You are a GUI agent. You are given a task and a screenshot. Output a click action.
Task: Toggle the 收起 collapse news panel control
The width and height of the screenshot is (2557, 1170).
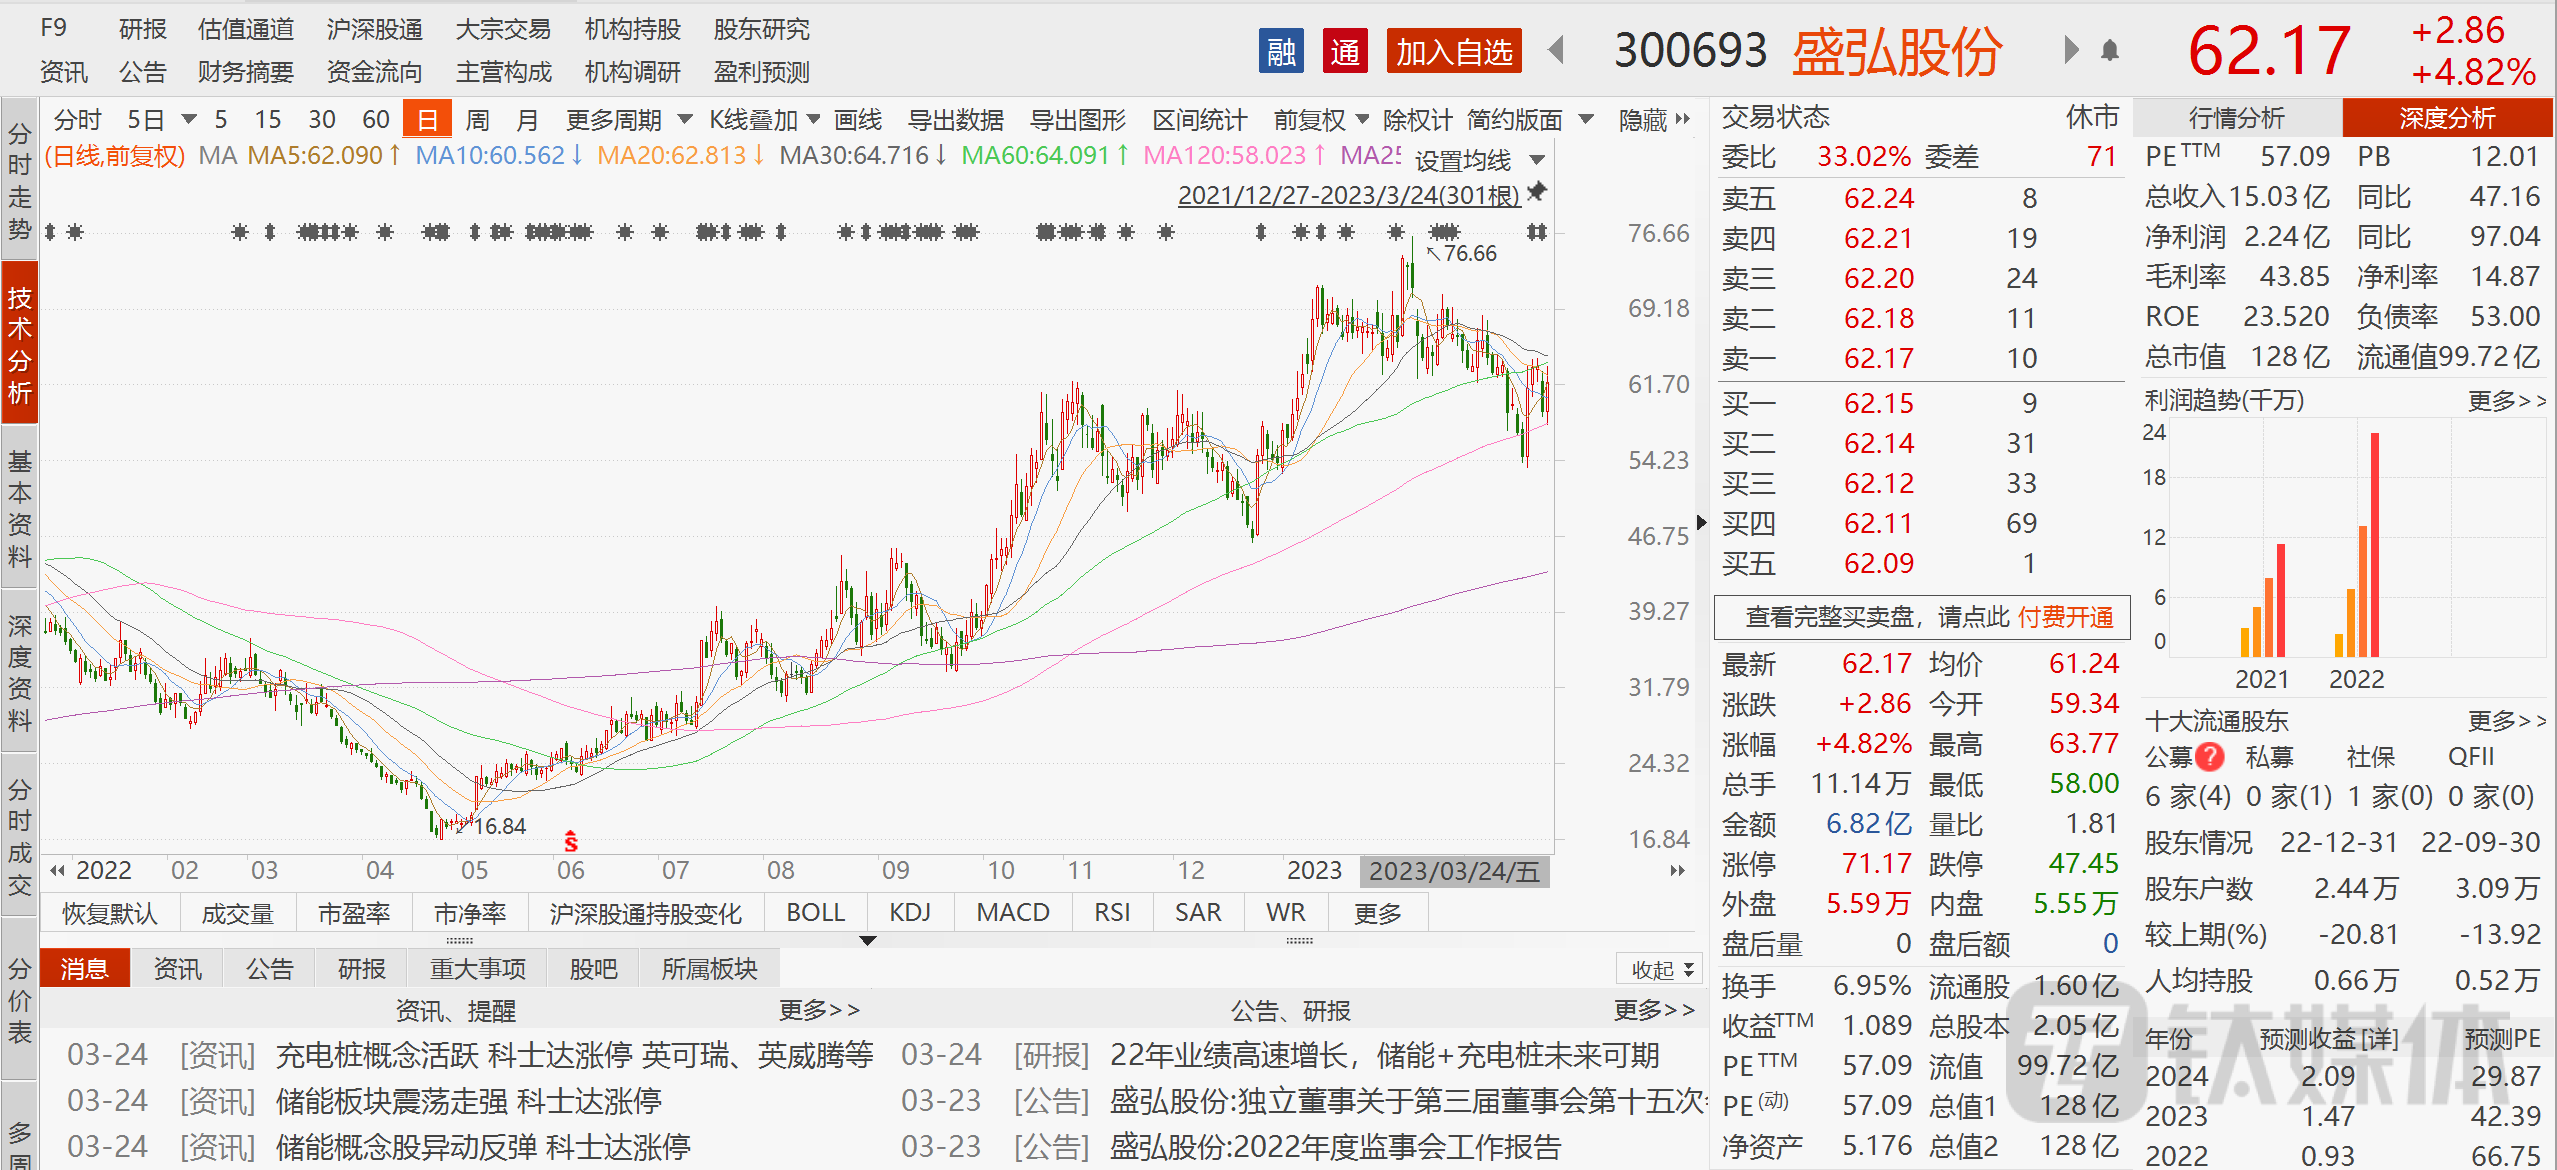click(1661, 969)
